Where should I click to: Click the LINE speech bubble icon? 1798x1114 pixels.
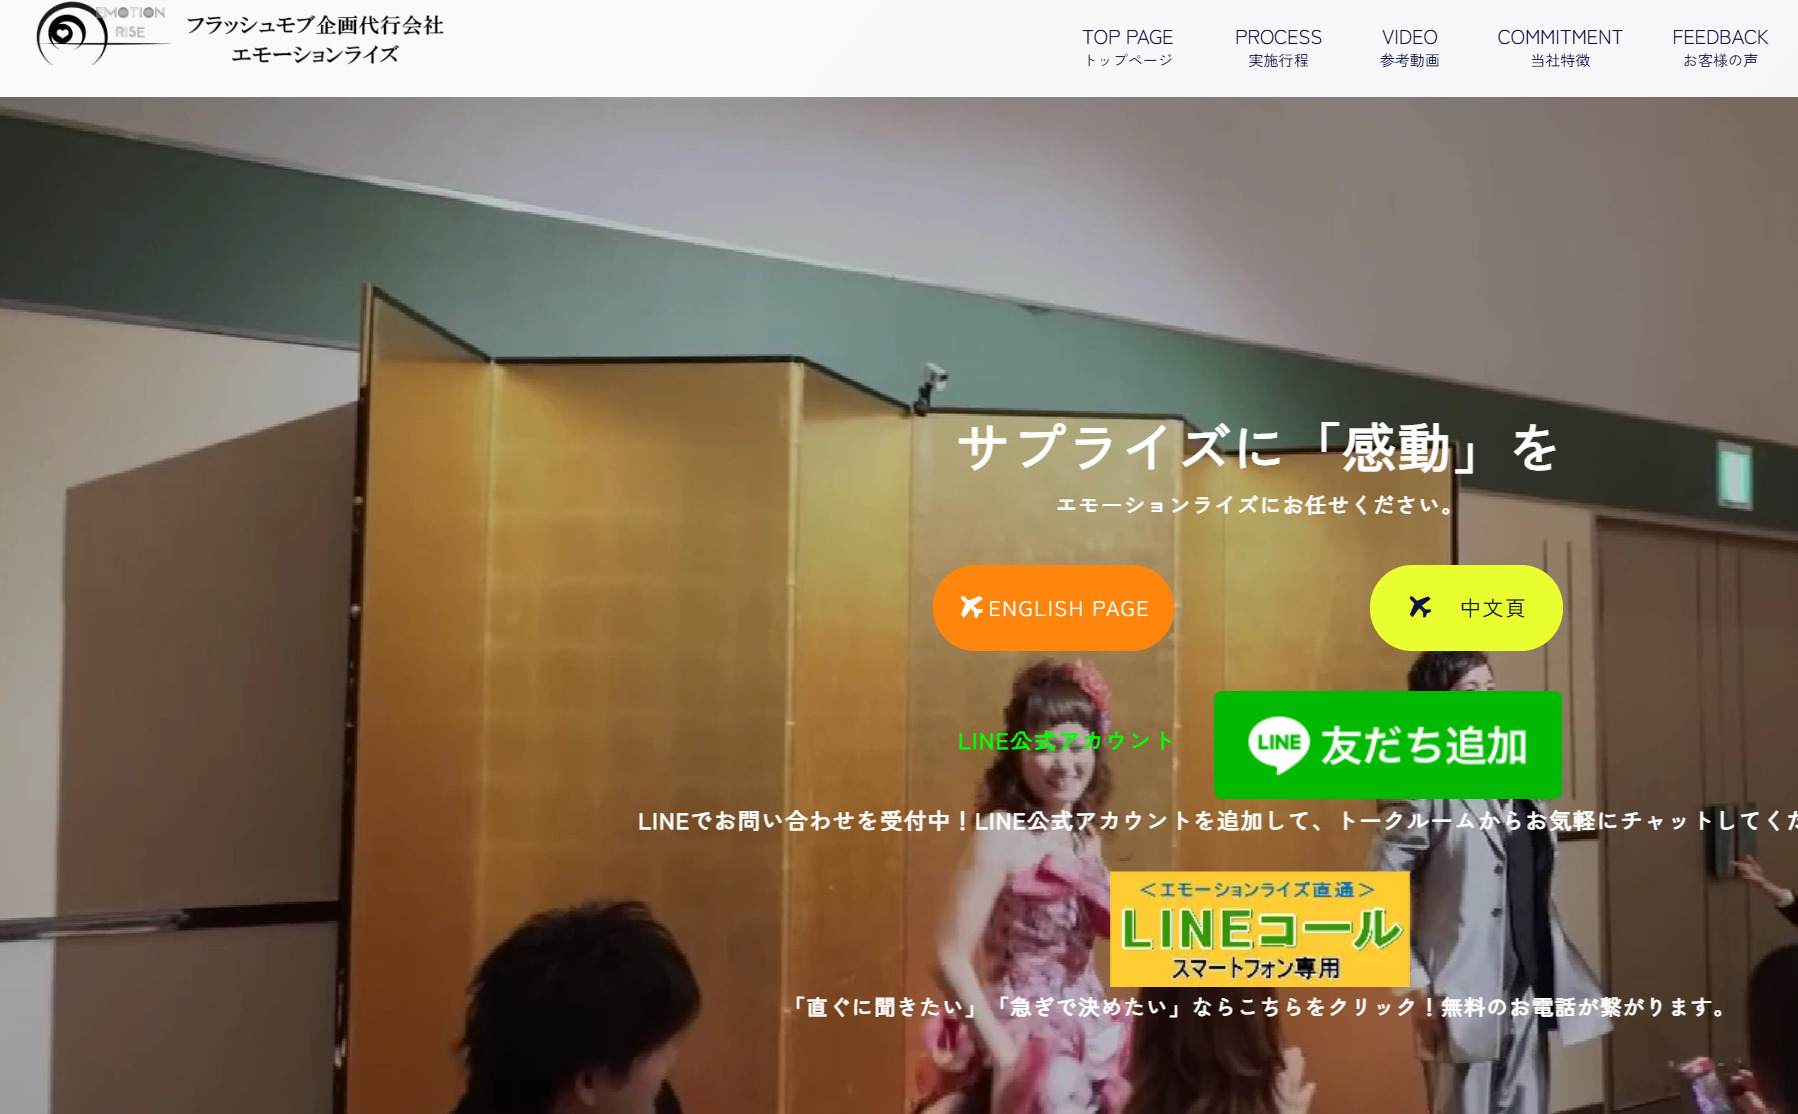1279,745
